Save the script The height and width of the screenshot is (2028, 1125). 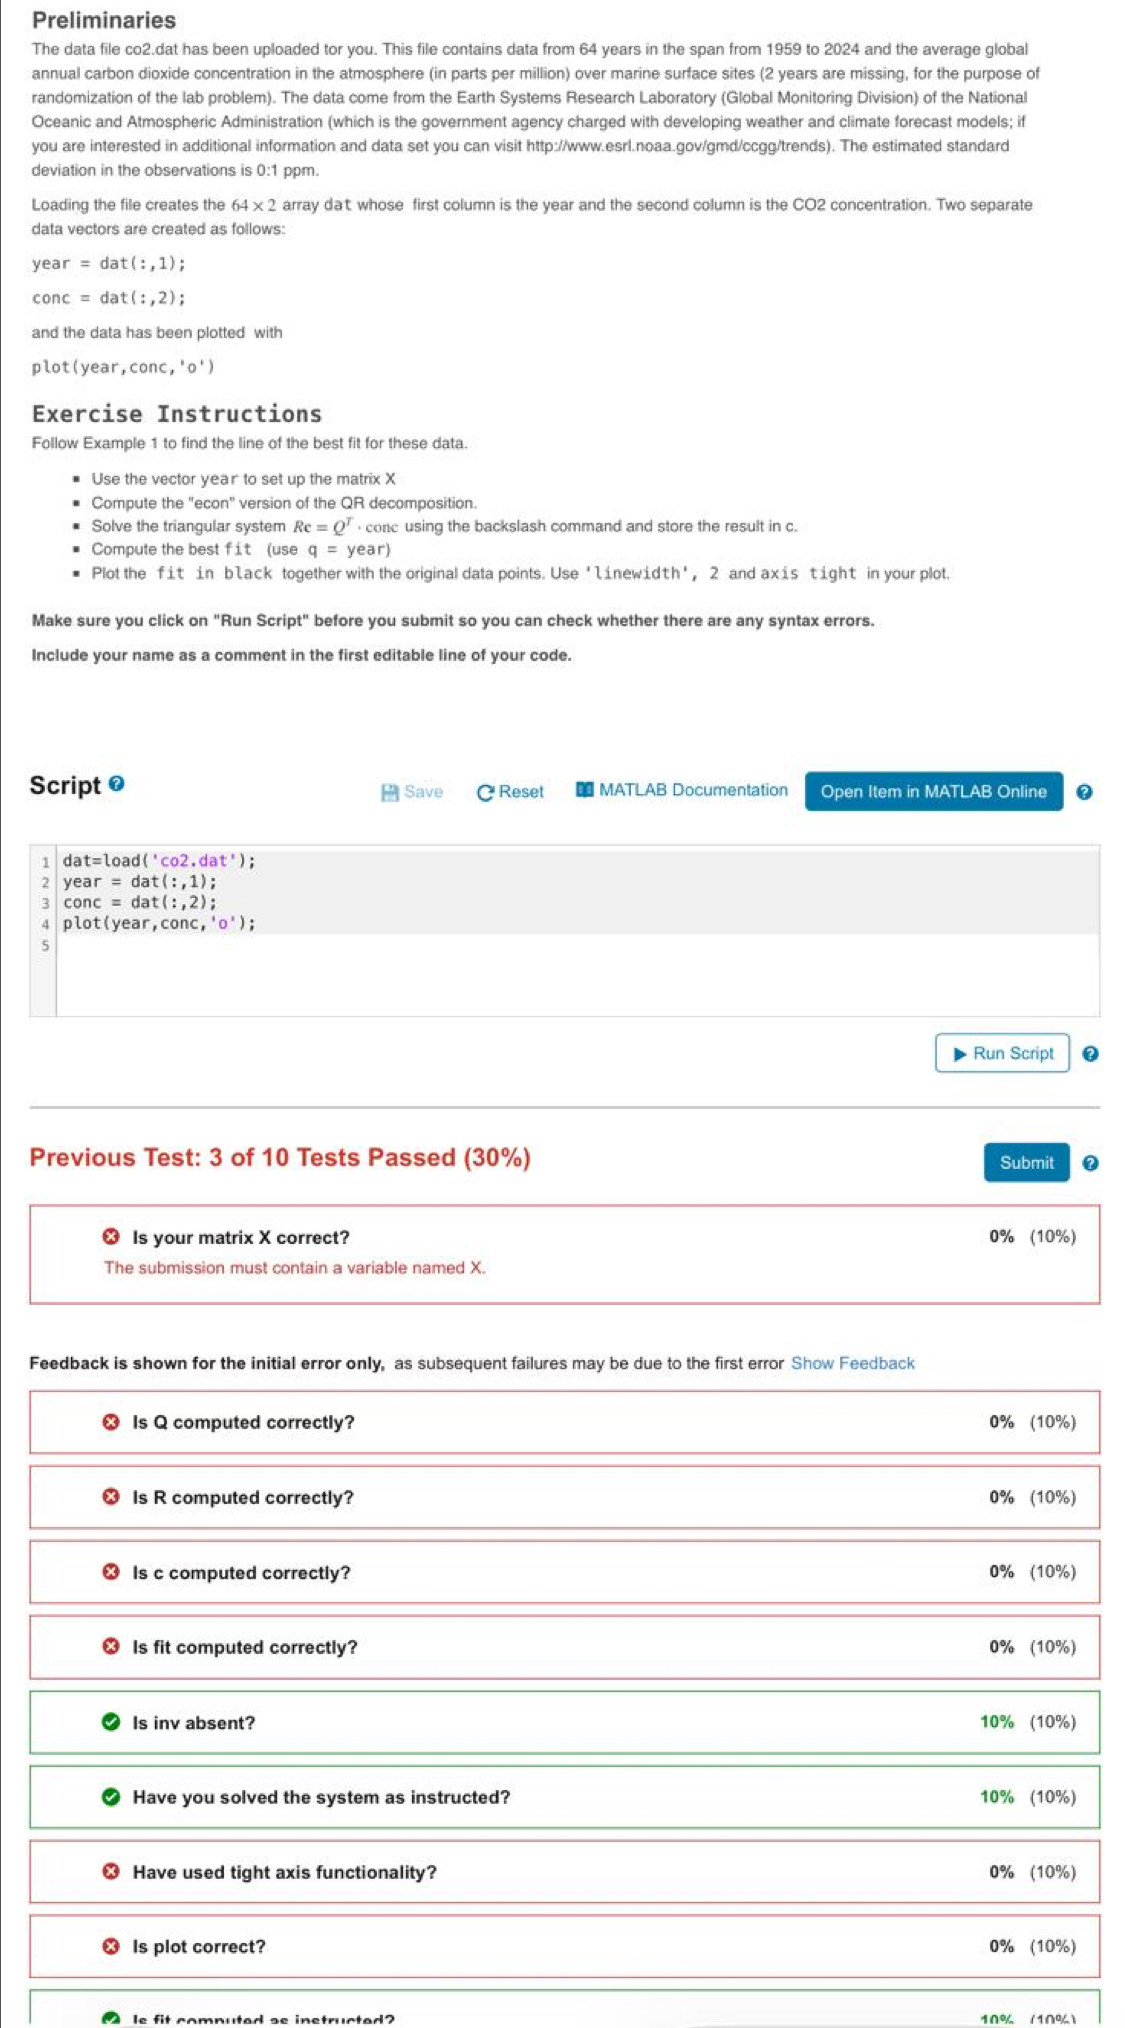[x=412, y=792]
